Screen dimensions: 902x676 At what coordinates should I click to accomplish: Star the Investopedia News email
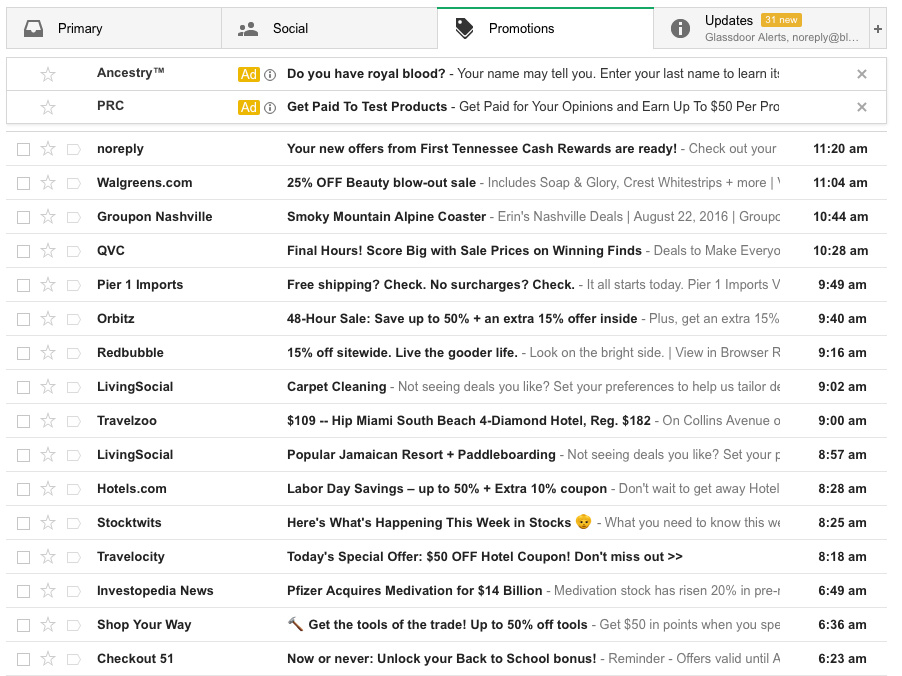[48, 590]
